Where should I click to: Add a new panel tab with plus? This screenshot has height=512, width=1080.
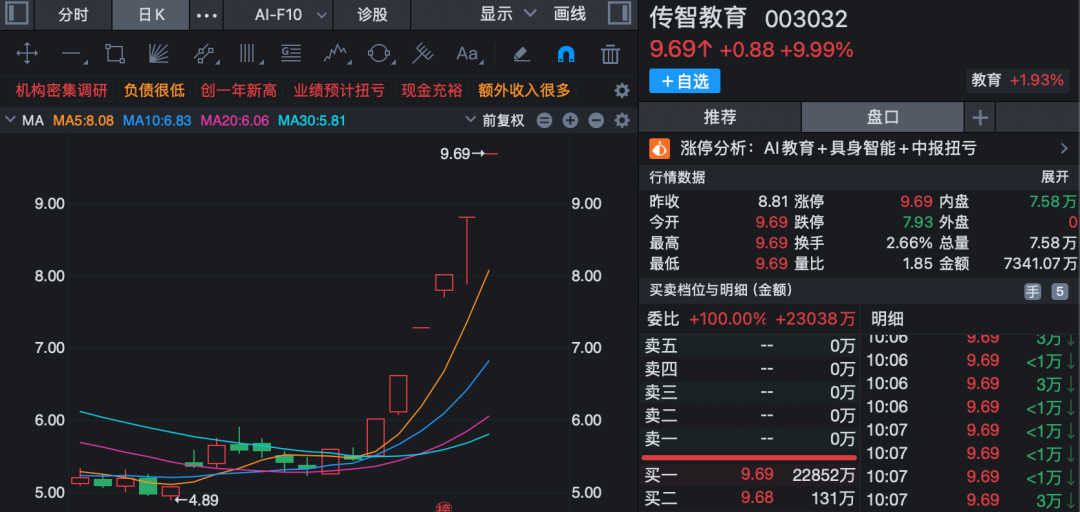point(979,118)
